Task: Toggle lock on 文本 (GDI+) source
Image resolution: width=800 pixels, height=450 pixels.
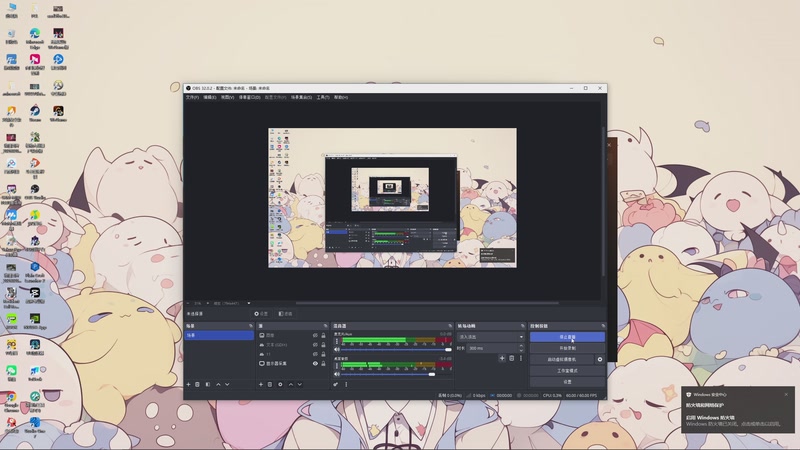Action: click(323, 344)
